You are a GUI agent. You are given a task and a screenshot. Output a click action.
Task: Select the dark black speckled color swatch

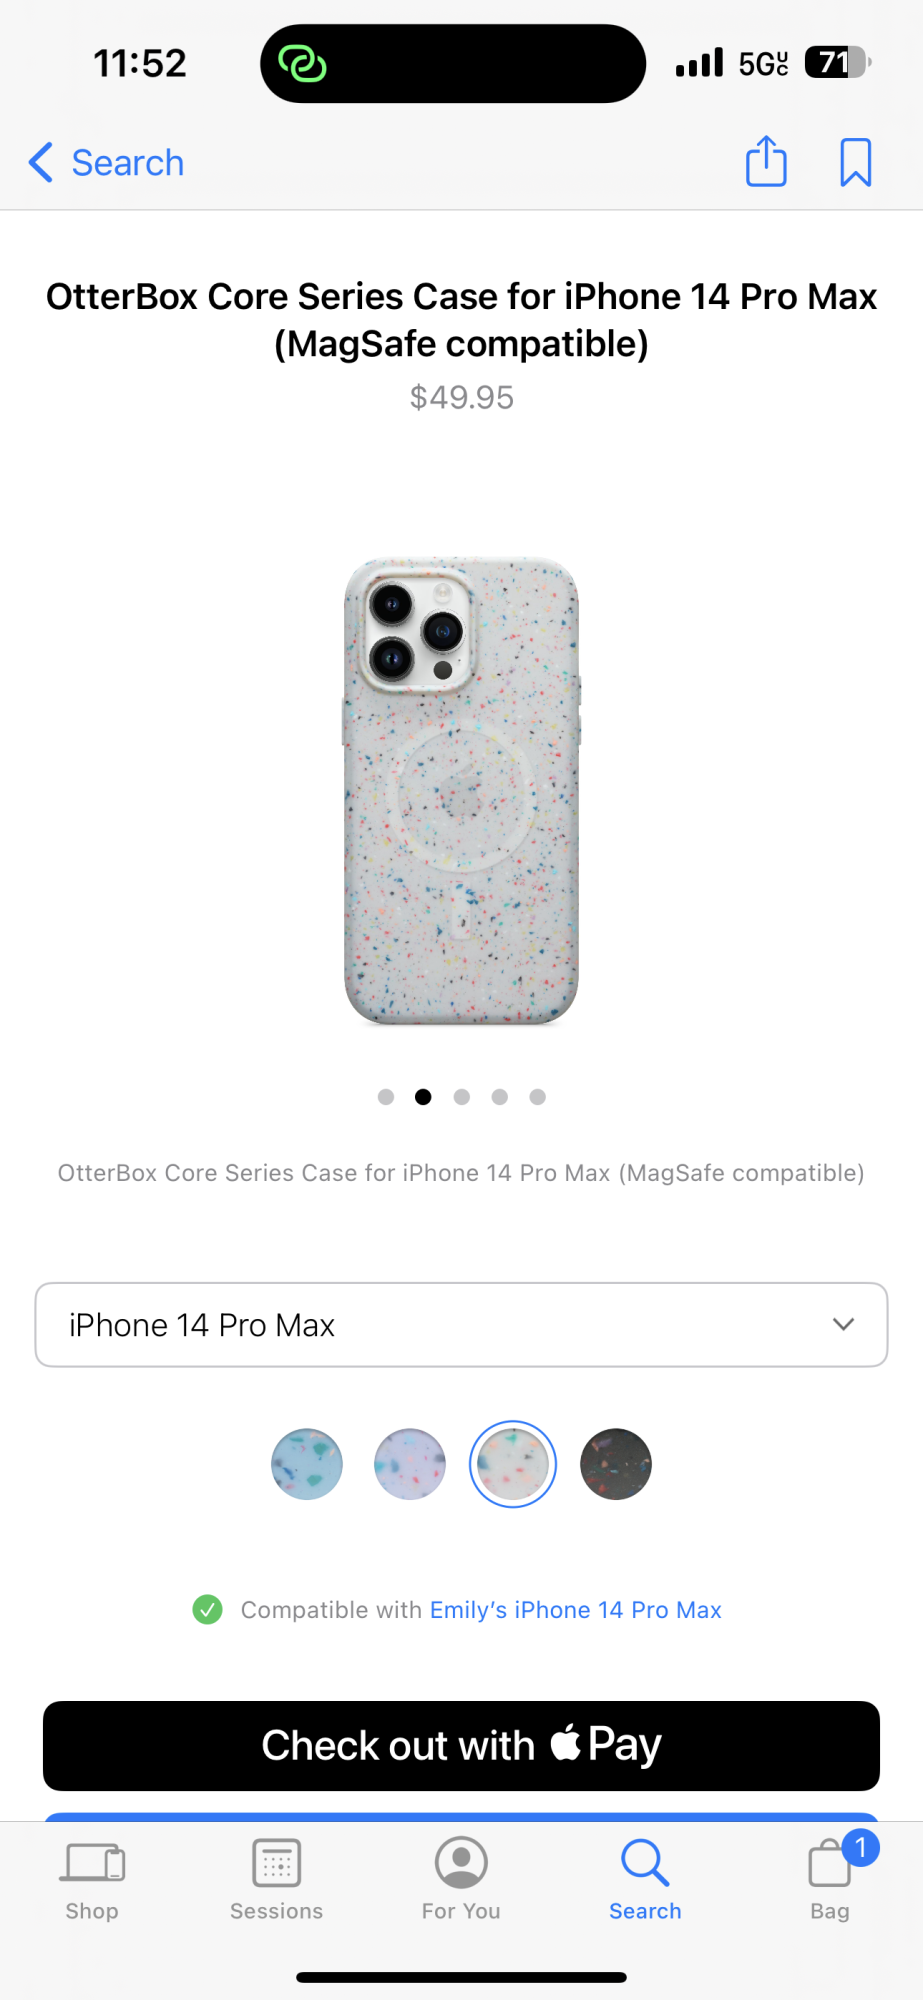616,1464
